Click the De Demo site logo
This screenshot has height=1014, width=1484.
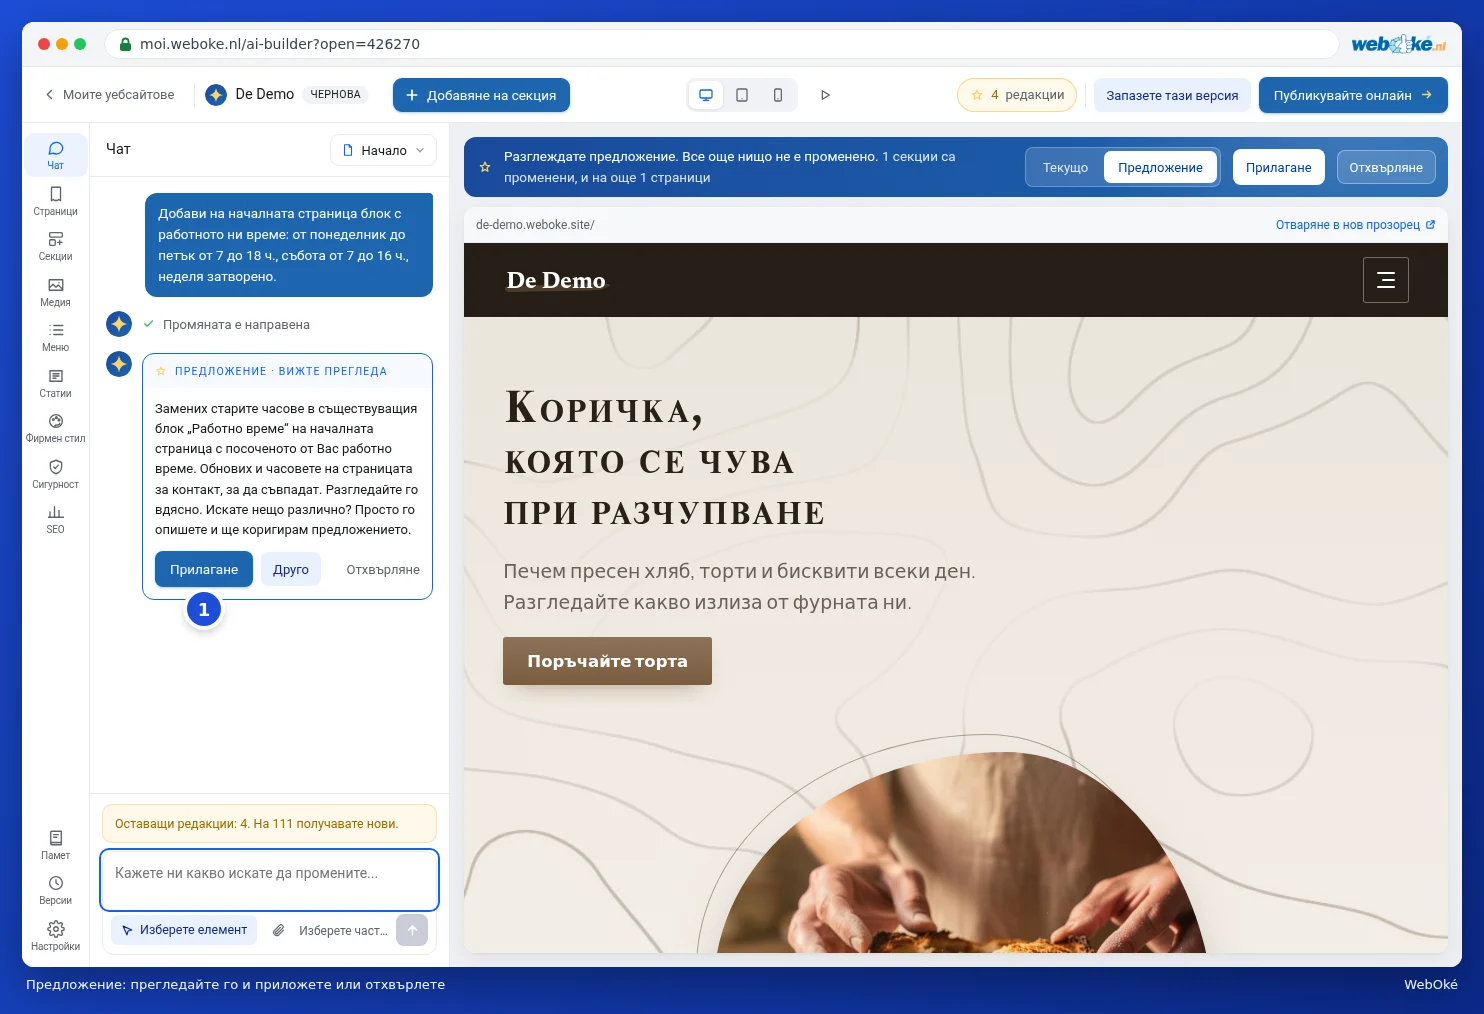pyautogui.click(x=556, y=280)
